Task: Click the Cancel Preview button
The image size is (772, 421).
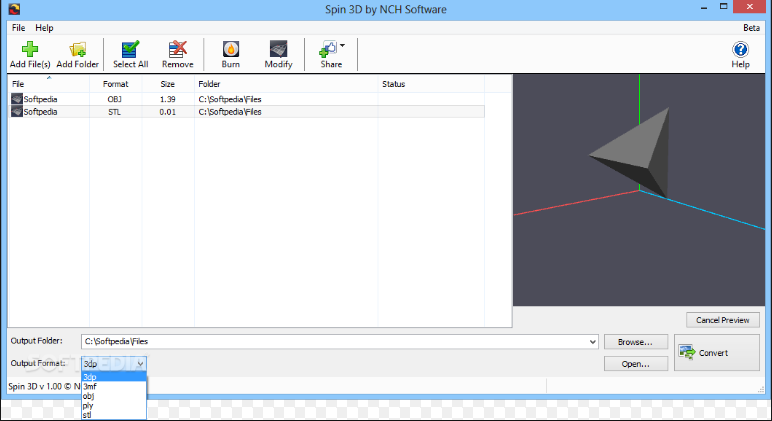Action: [x=722, y=320]
